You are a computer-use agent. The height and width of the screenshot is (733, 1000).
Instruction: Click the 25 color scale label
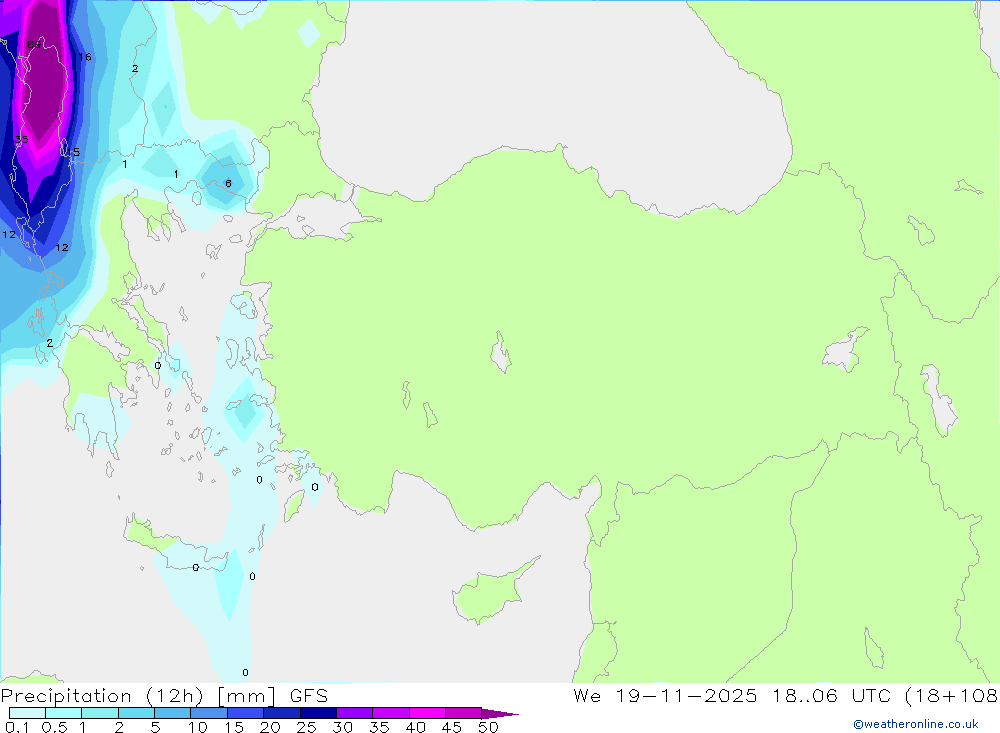tap(307, 727)
